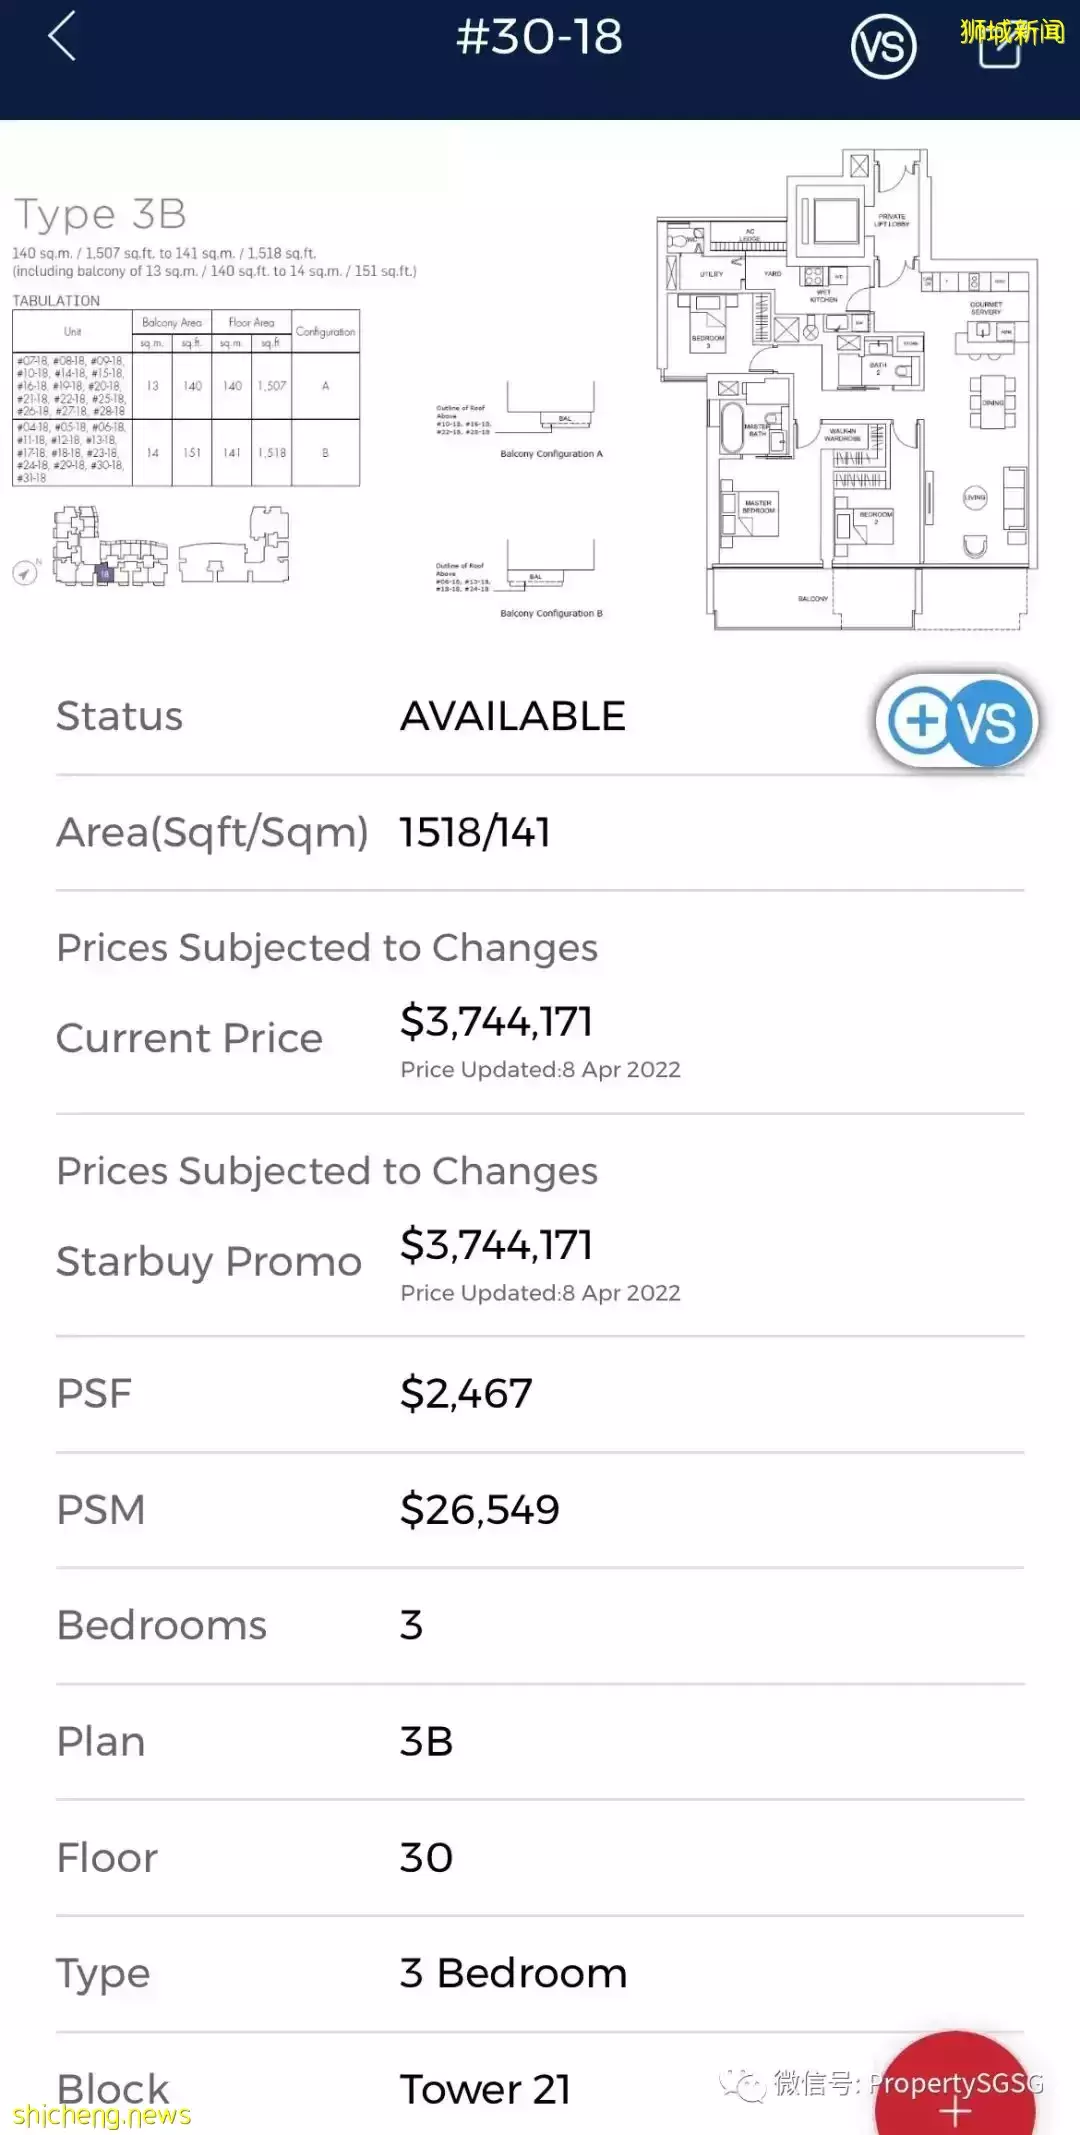The width and height of the screenshot is (1080, 2135).
Task: Open the tabulation table of units
Action: pyautogui.click(x=186, y=398)
